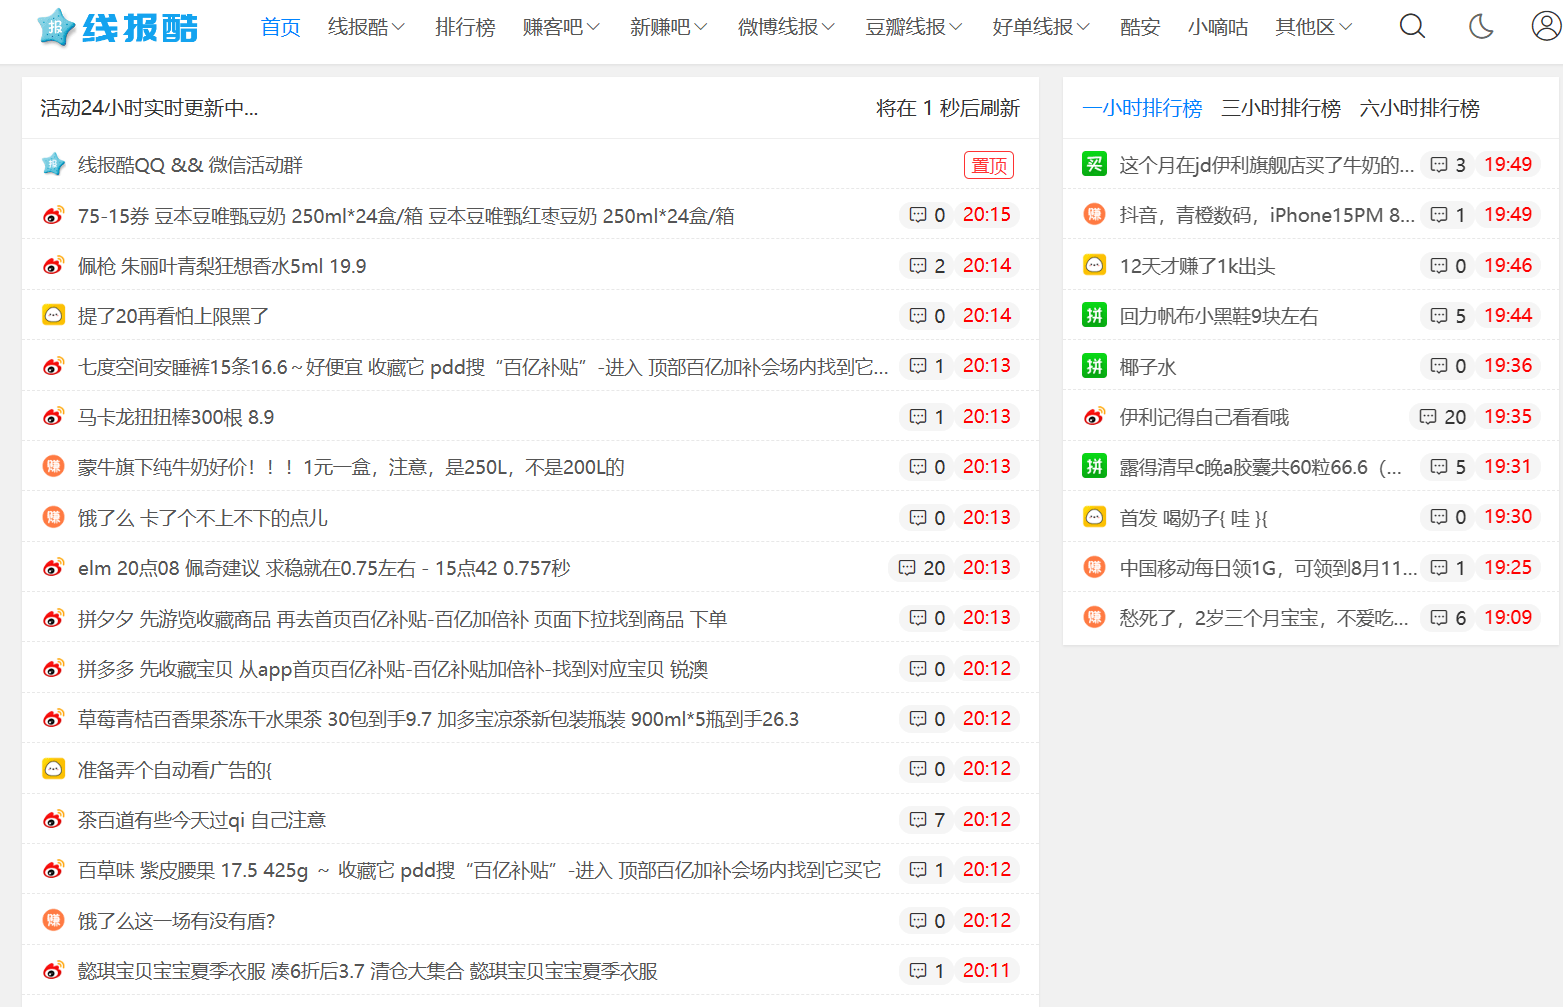Click the 活动24小时实时更新中 heading
Viewport: 1563px width, 1007px height.
pos(149,108)
